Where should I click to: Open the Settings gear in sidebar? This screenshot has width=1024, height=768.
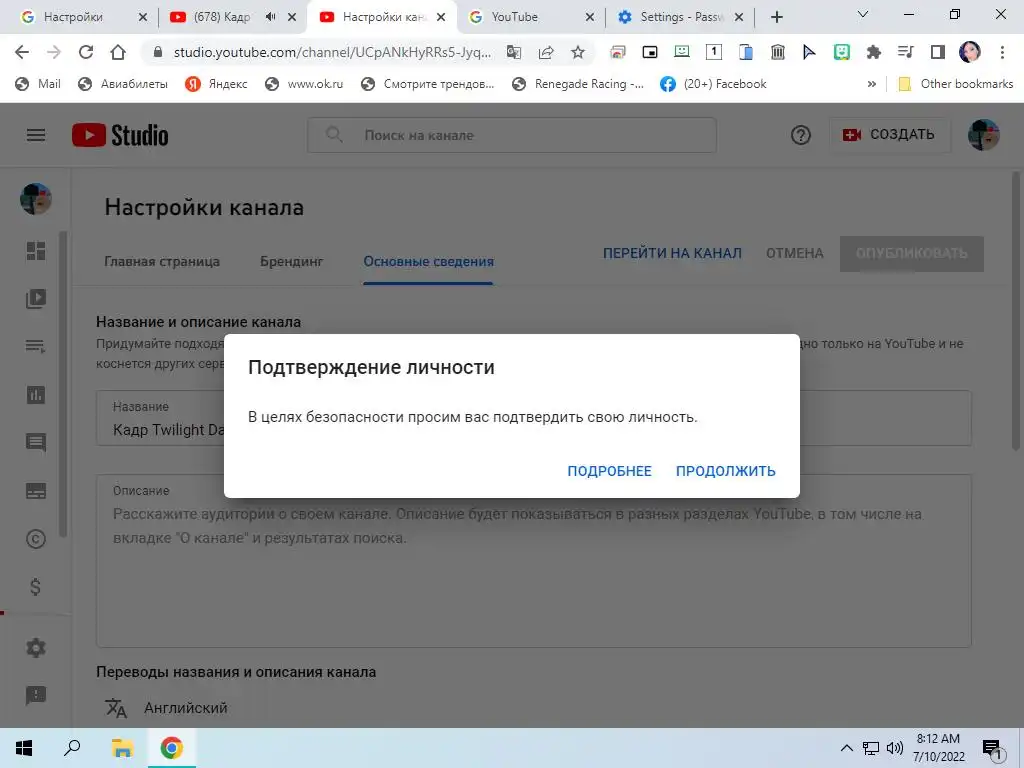pos(36,647)
